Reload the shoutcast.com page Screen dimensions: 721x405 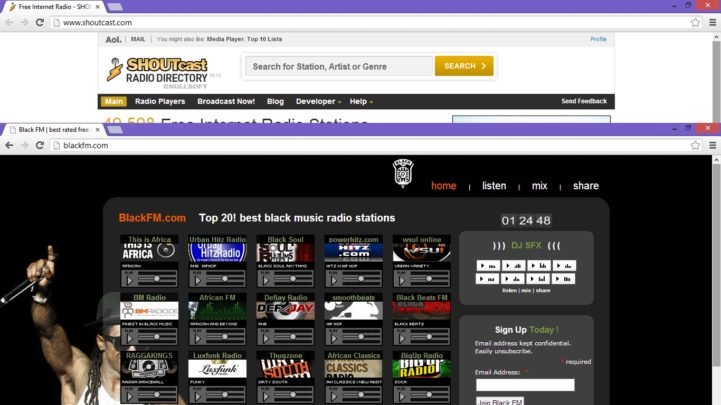click(40, 23)
